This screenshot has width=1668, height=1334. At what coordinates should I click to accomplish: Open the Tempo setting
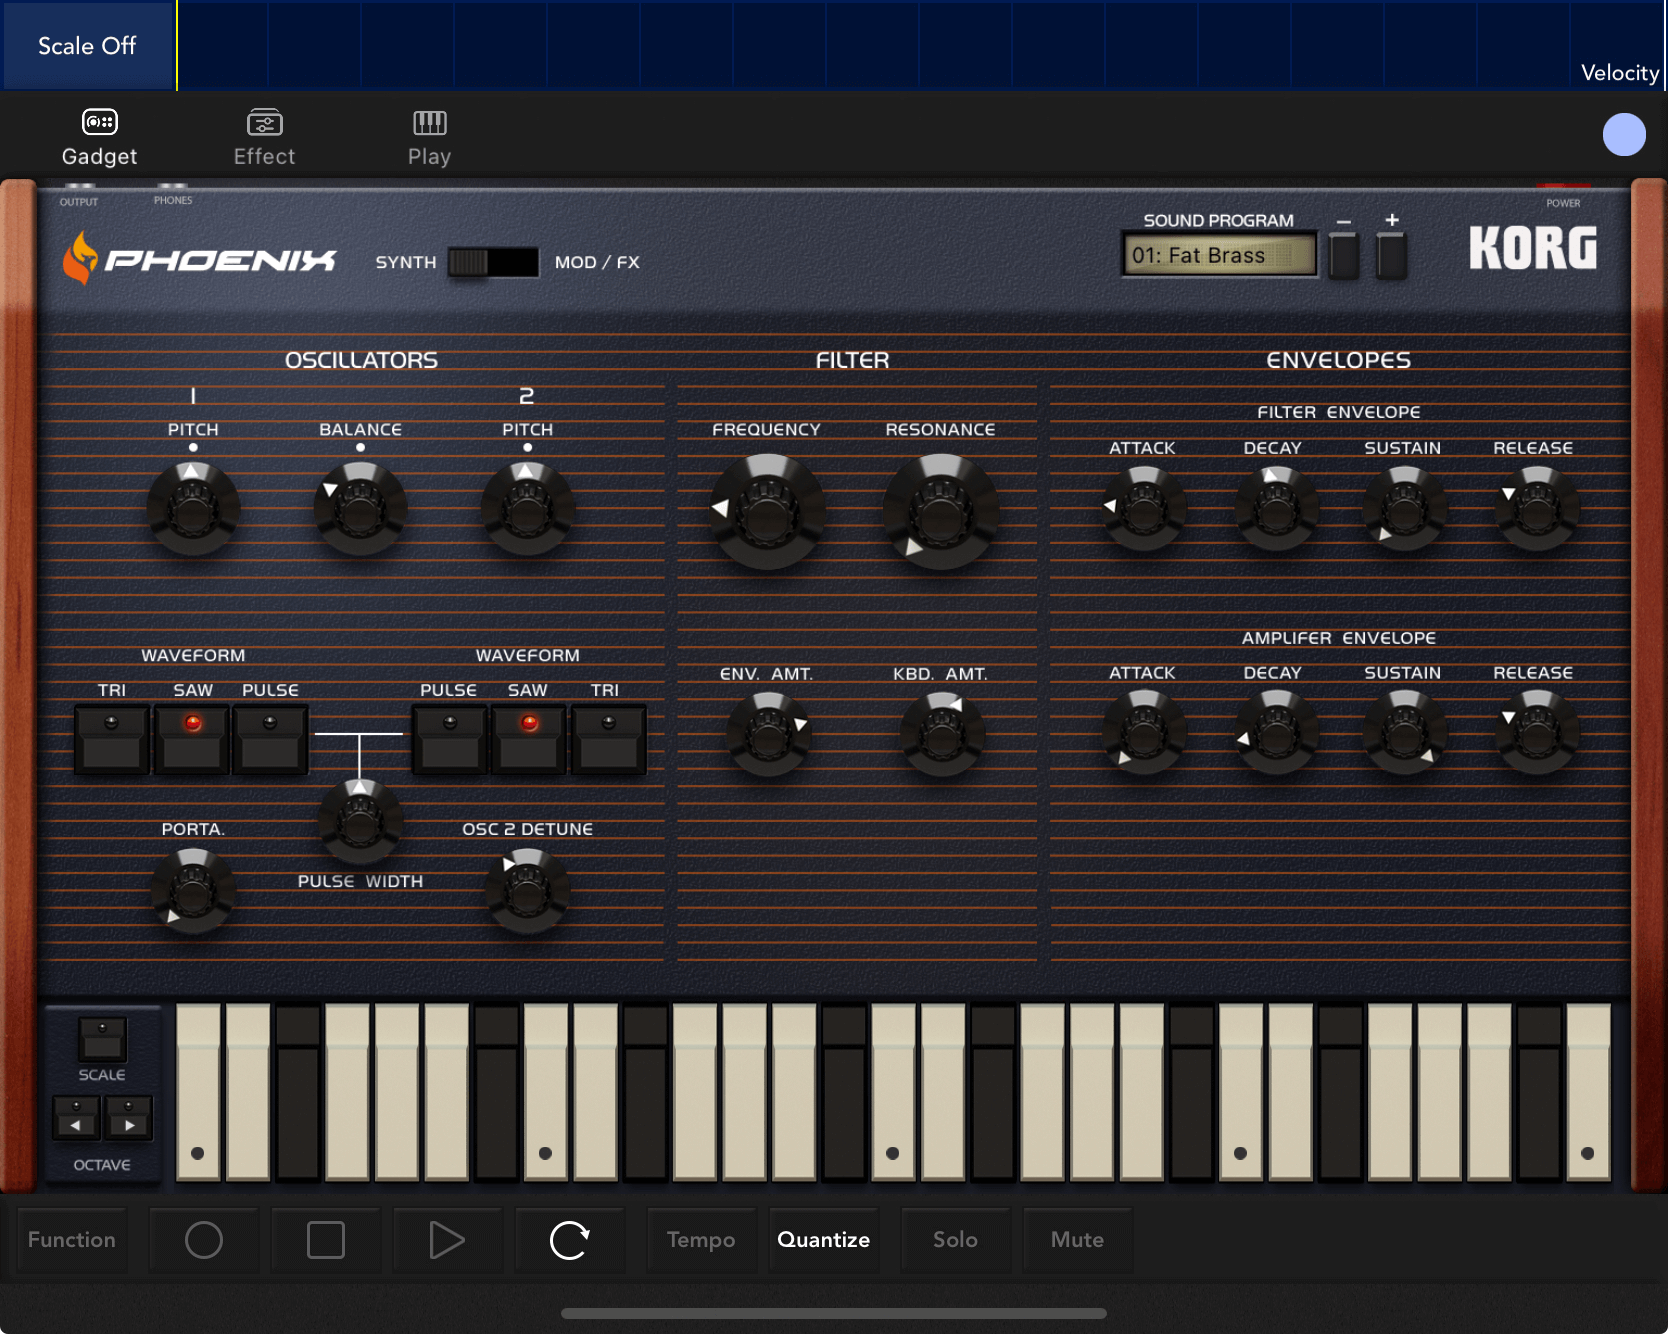[x=701, y=1240]
